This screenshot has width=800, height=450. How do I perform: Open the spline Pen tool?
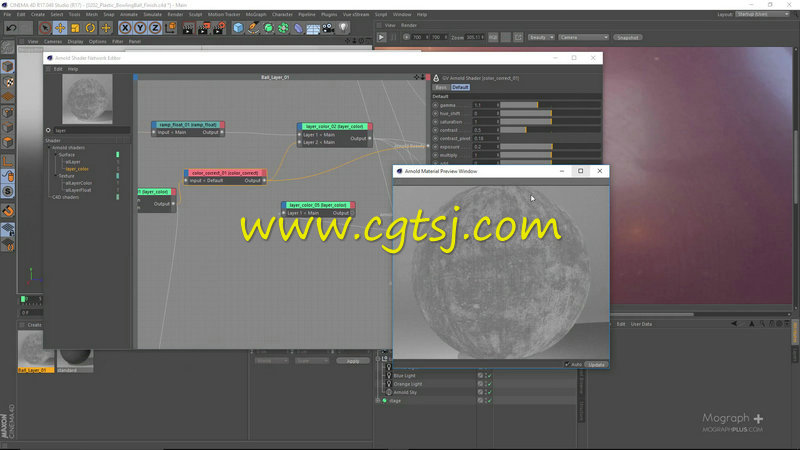pos(253,28)
